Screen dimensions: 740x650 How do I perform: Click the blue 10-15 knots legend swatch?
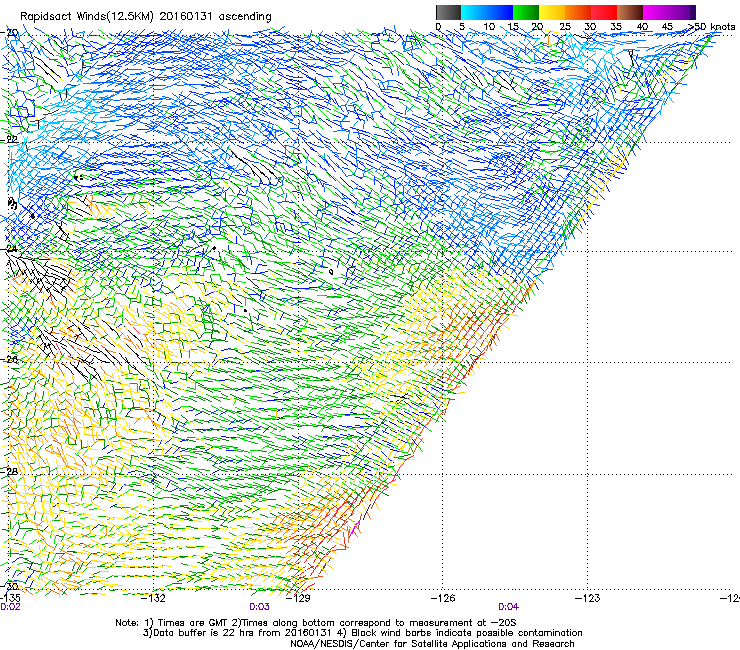[500, 12]
